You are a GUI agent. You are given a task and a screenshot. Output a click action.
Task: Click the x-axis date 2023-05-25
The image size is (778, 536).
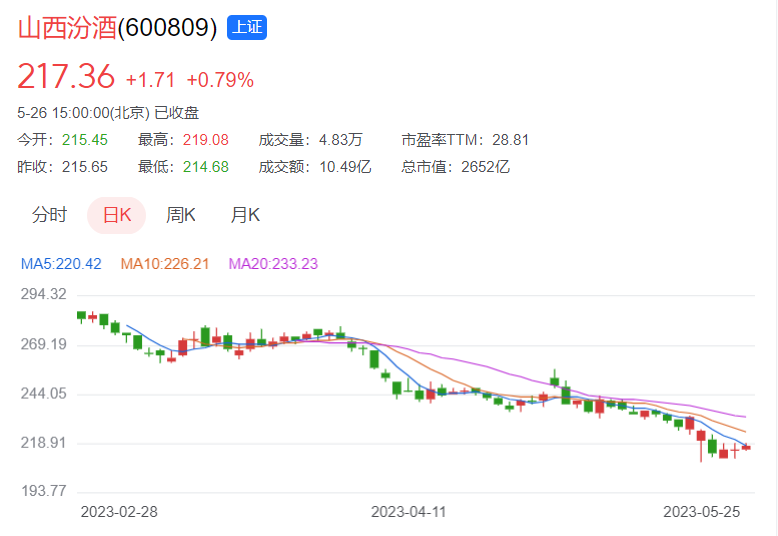[x=702, y=512]
